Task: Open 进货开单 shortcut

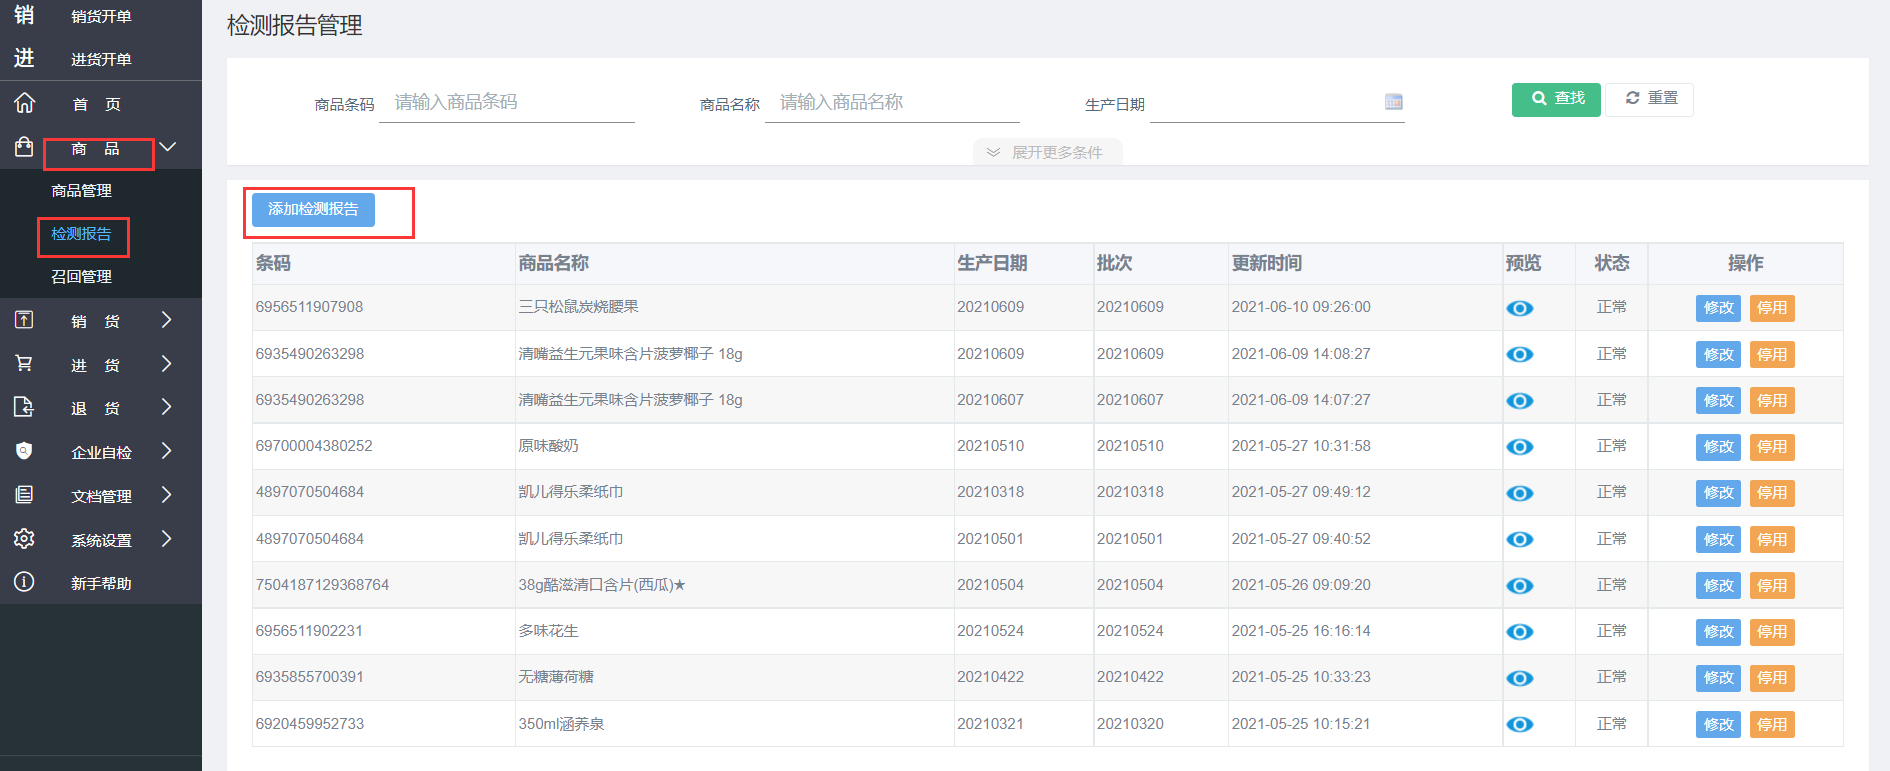Action: pyautogui.click(x=101, y=59)
